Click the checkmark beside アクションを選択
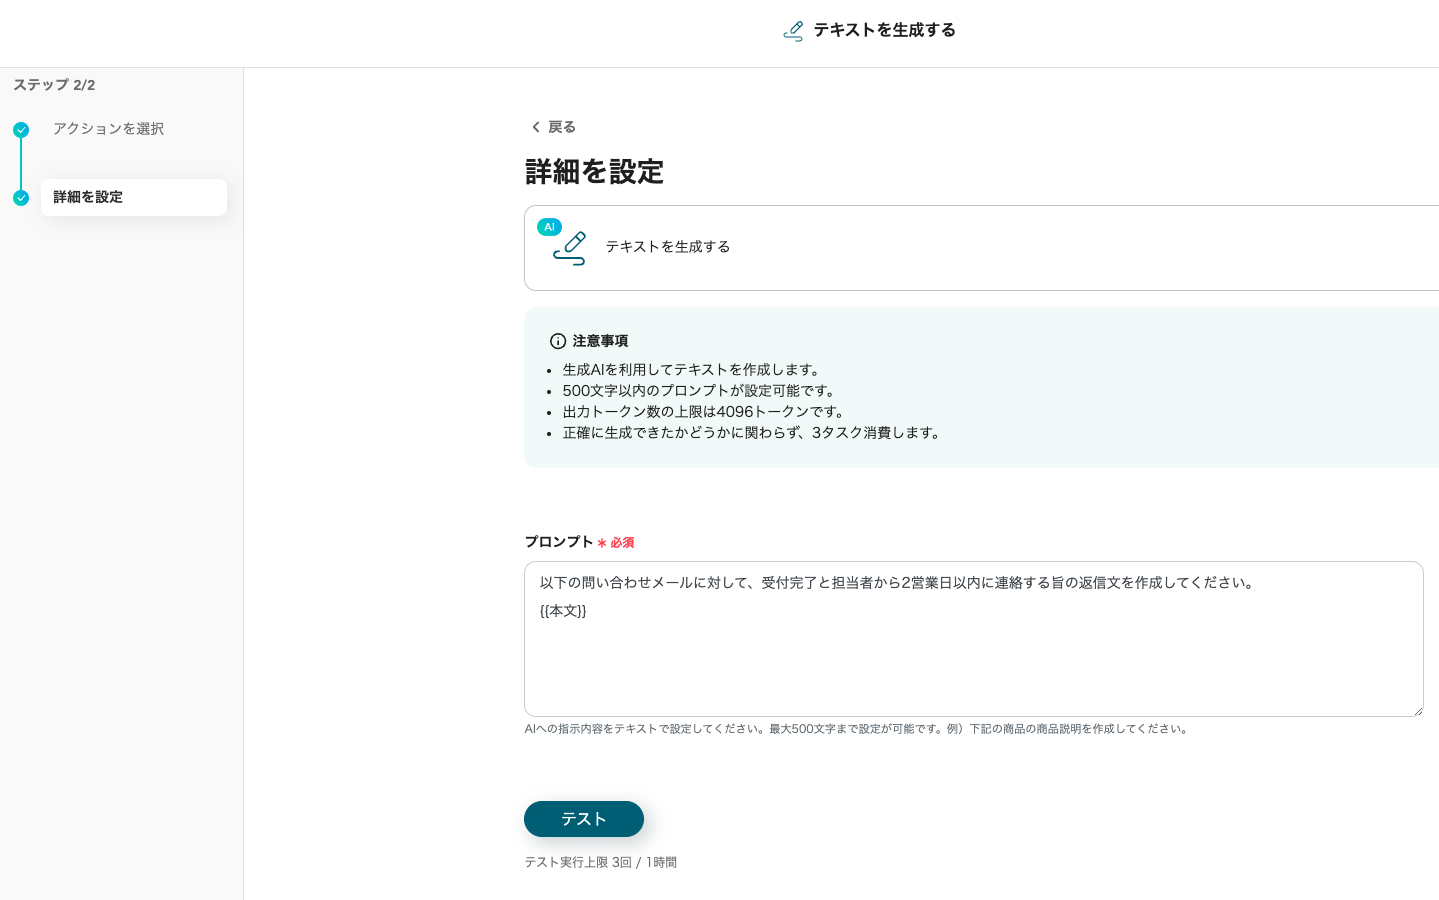Viewport: 1439px width, 900px height. coord(21,130)
